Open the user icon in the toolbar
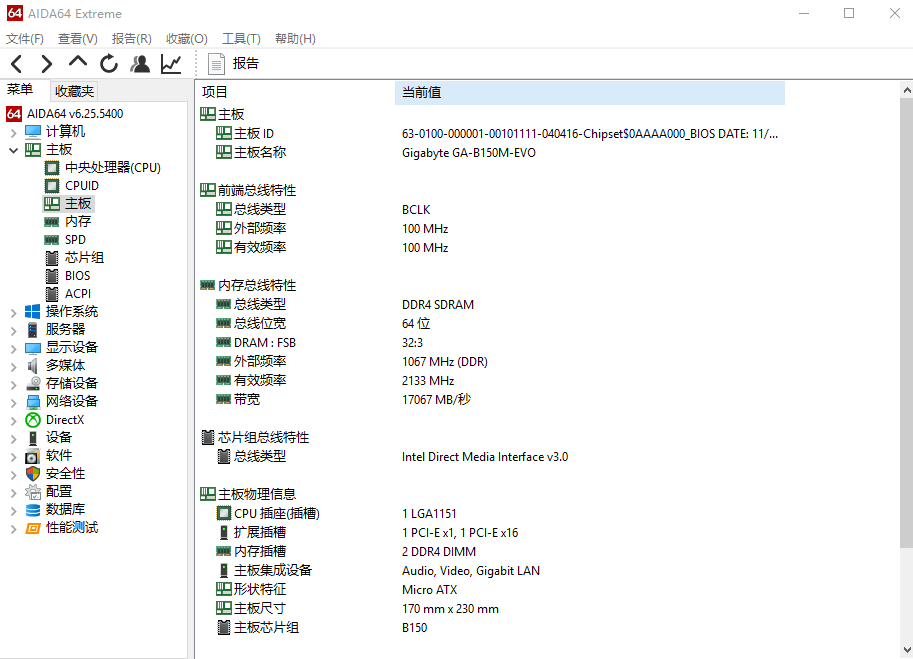Image resolution: width=913 pixels, height=659 pixels. [140, 63]
